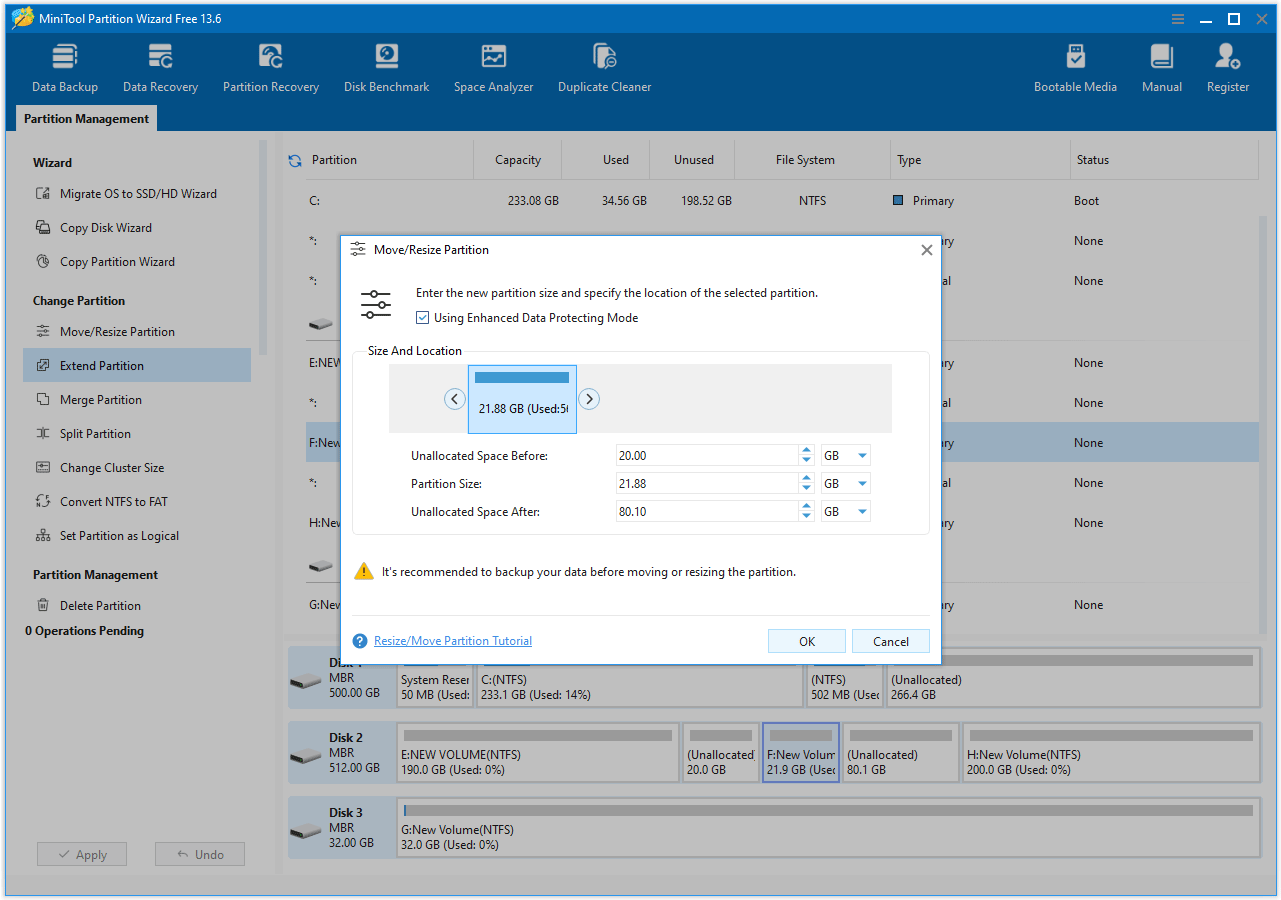This screenshot has width=1281, height=900.
Task: Click stepper for Unallocated Space After
Action: pos(807,512)
